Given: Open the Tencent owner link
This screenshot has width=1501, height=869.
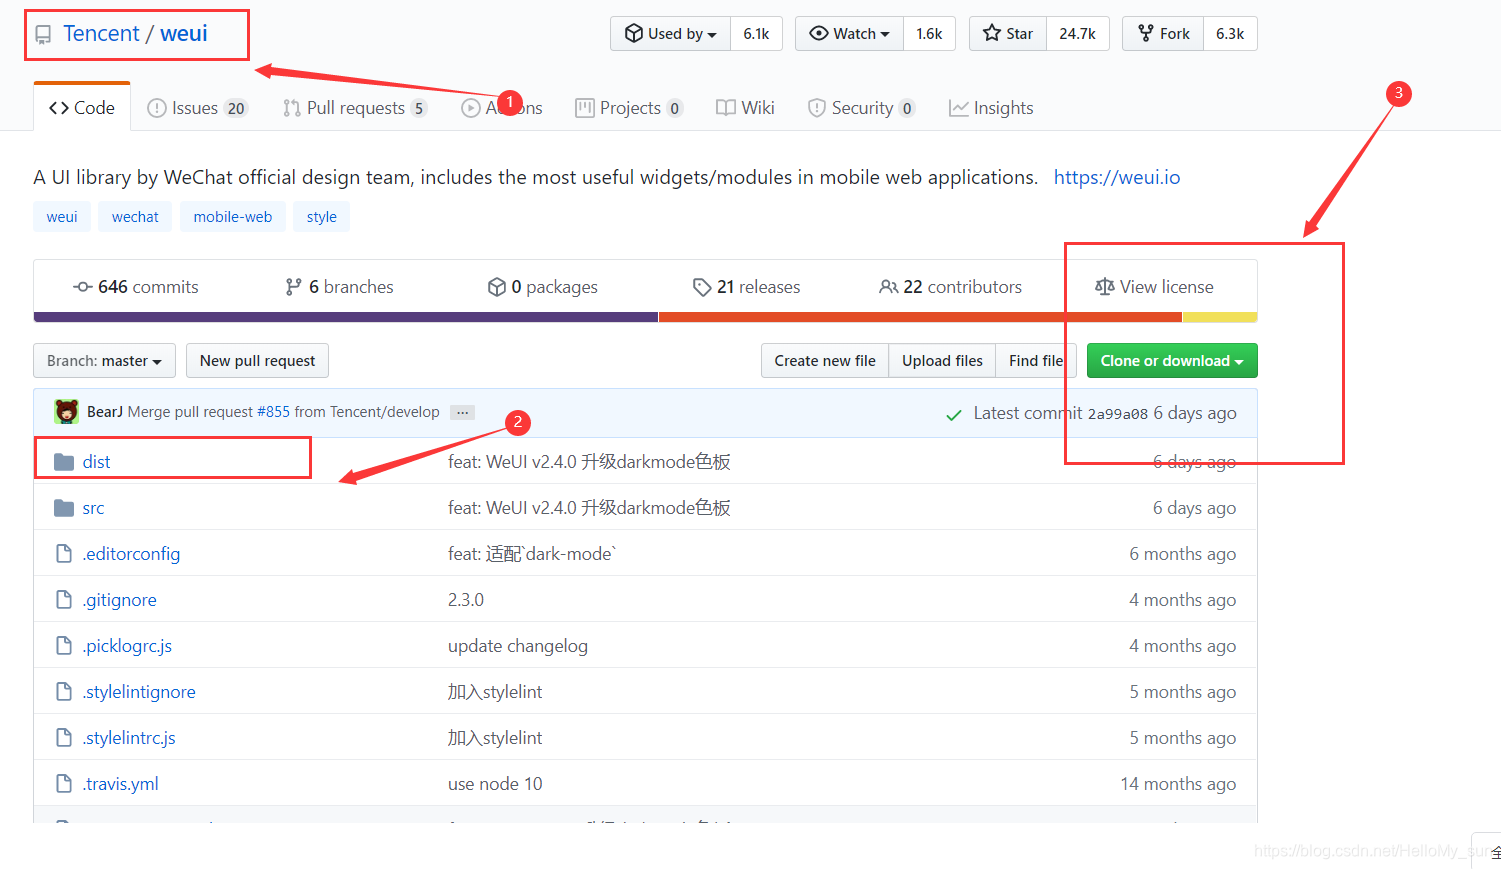Looking at the screenshot, I should tap(101, 33).
